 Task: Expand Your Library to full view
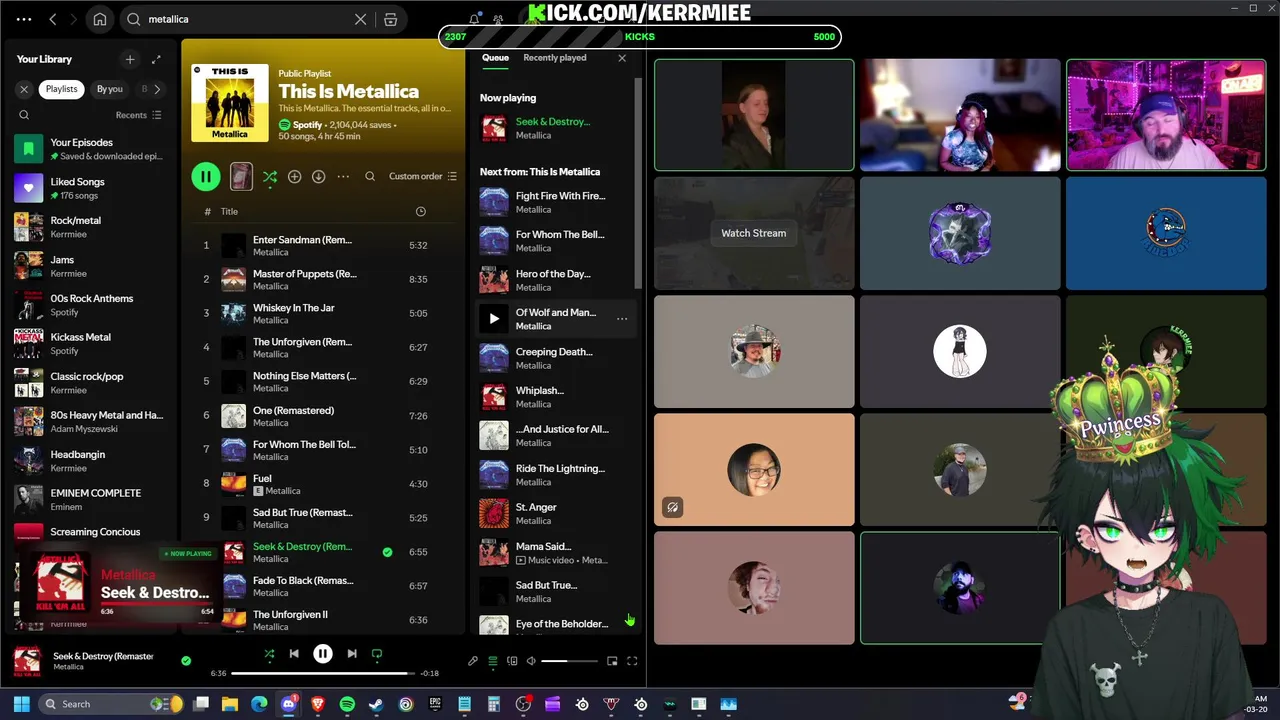tap(156, 59)
